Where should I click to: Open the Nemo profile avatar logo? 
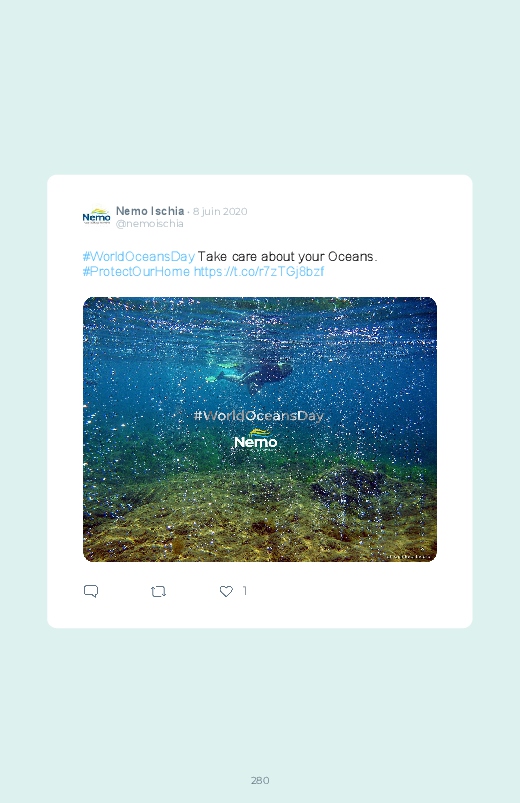pyautogui.click(x=96, y=216)
